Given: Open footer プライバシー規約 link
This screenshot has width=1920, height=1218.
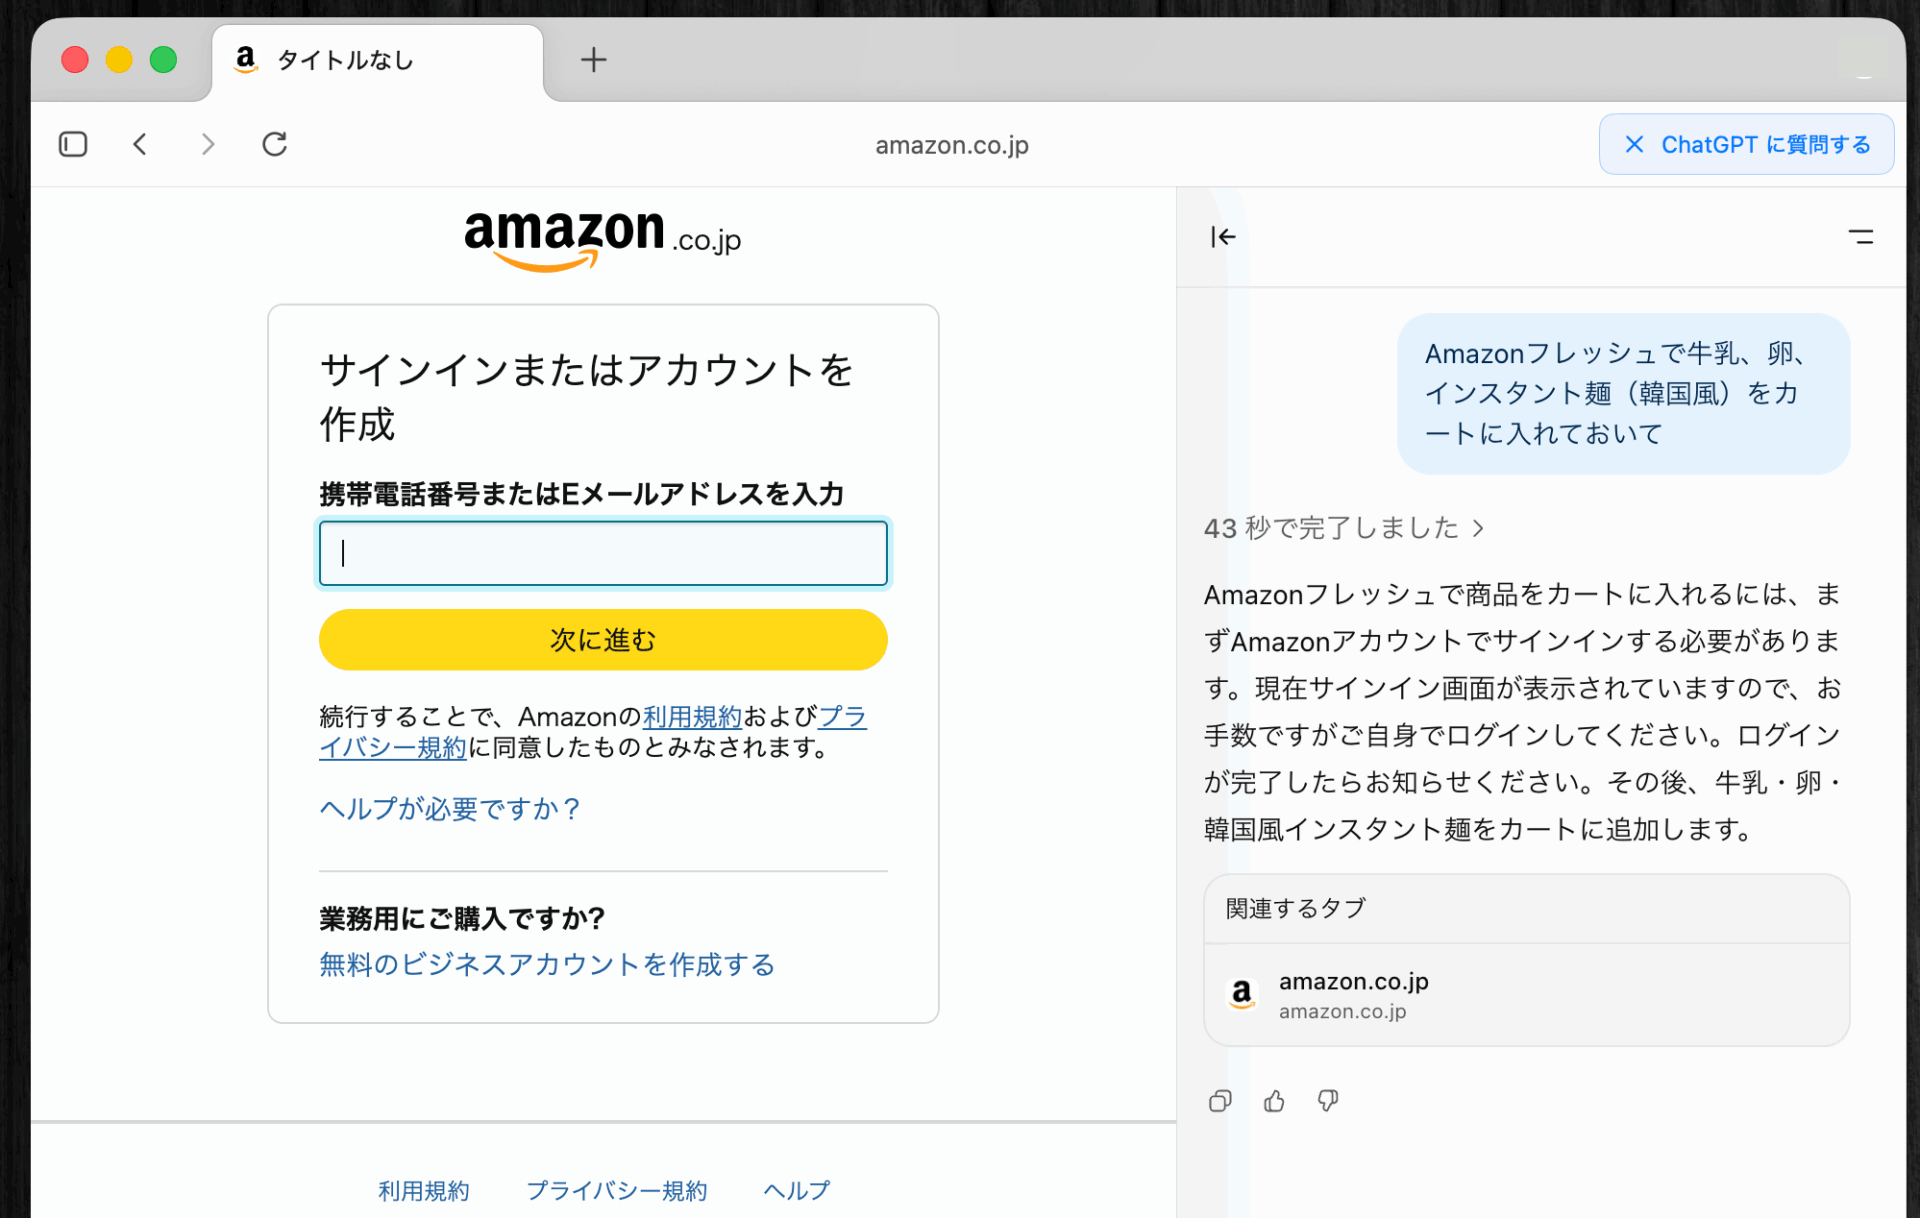Looking at the screenshot, I should (616, 1190).
